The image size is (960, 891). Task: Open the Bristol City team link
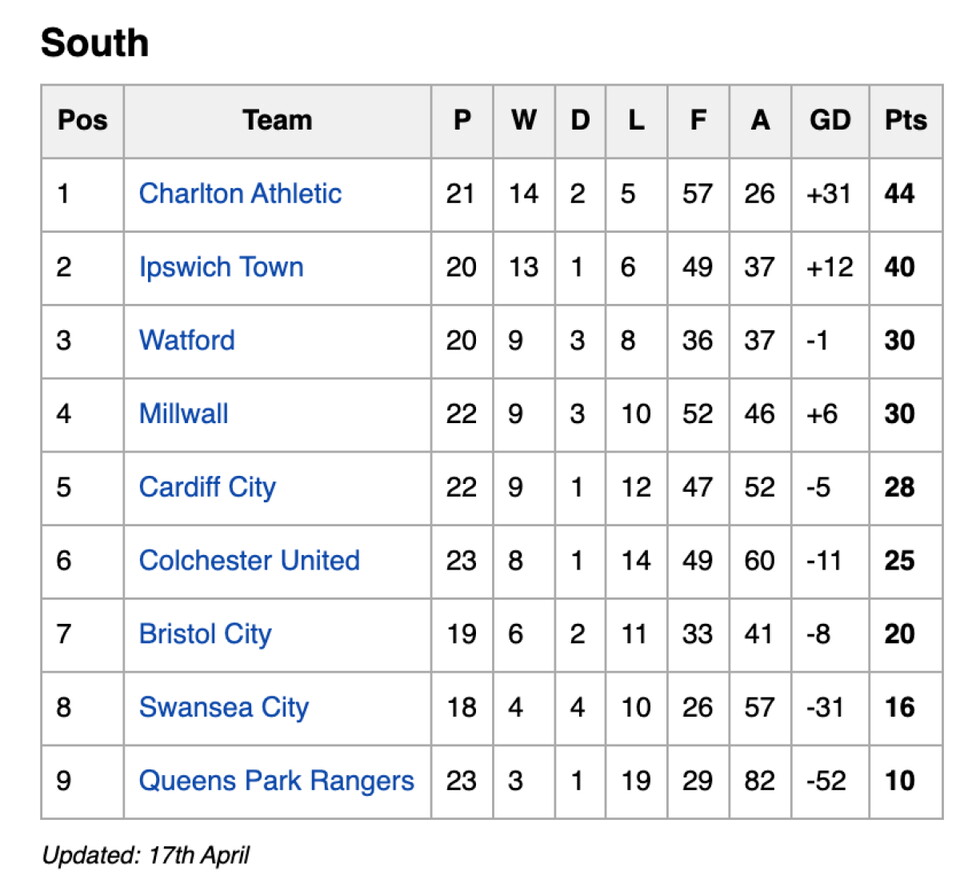205,634
